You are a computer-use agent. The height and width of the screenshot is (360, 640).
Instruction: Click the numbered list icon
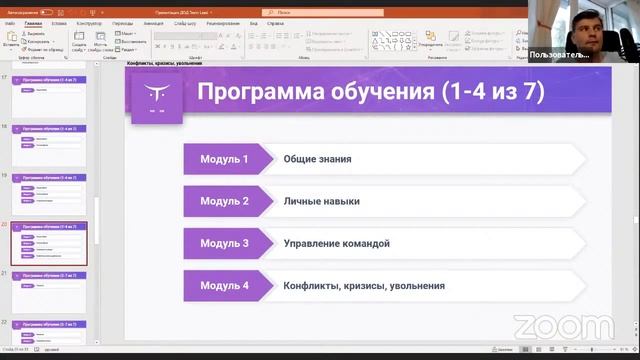click(x=264, y=36)
